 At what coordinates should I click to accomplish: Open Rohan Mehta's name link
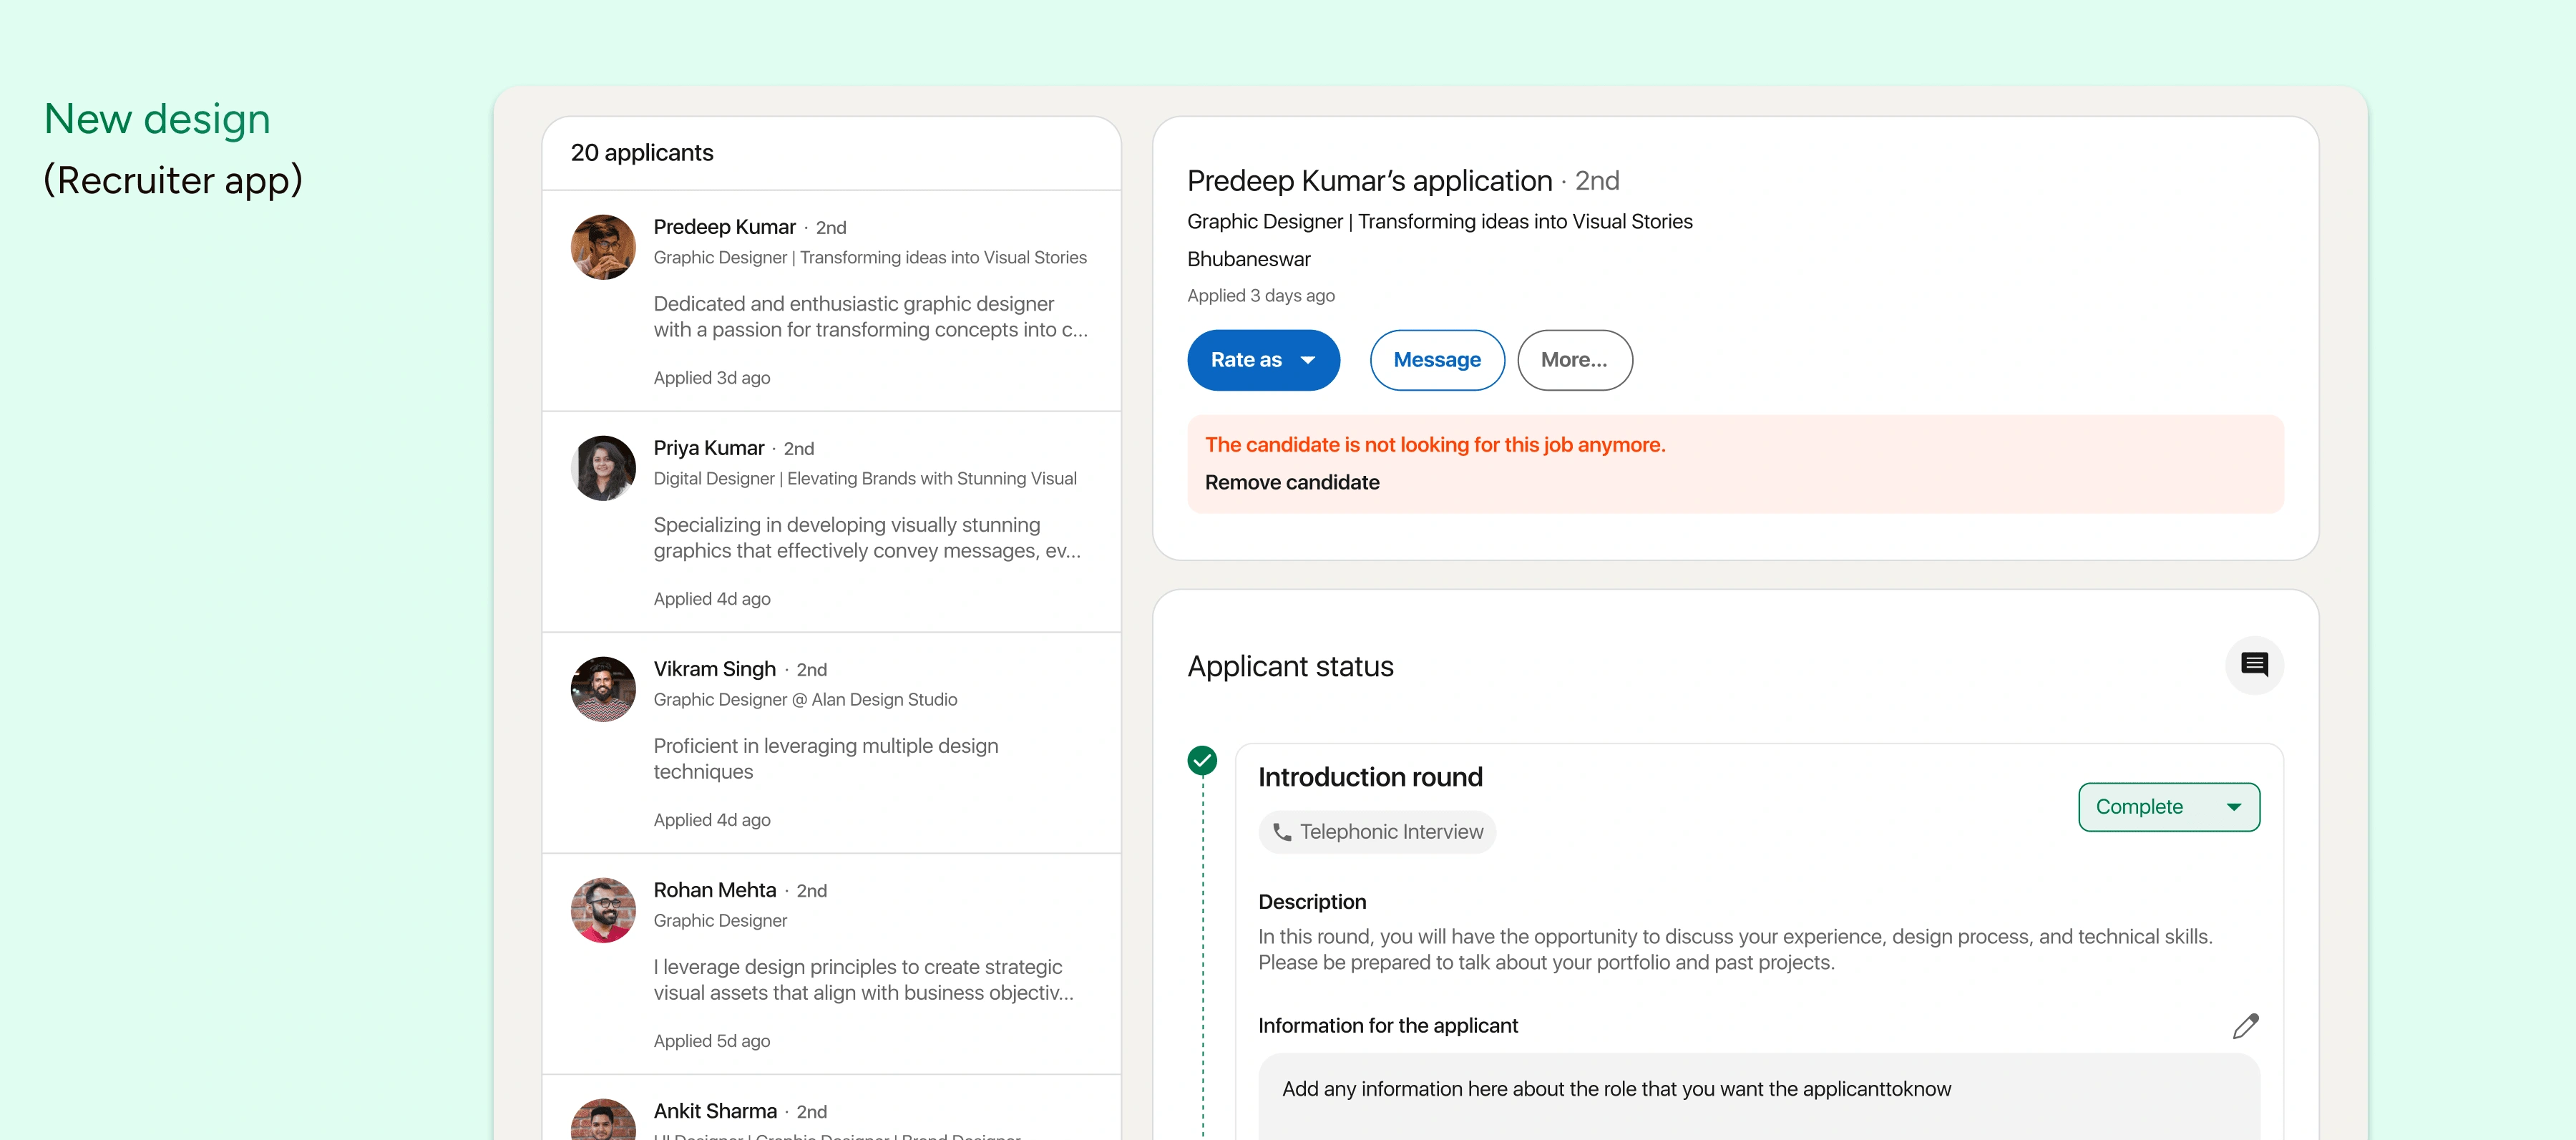[x=714, y=890]
